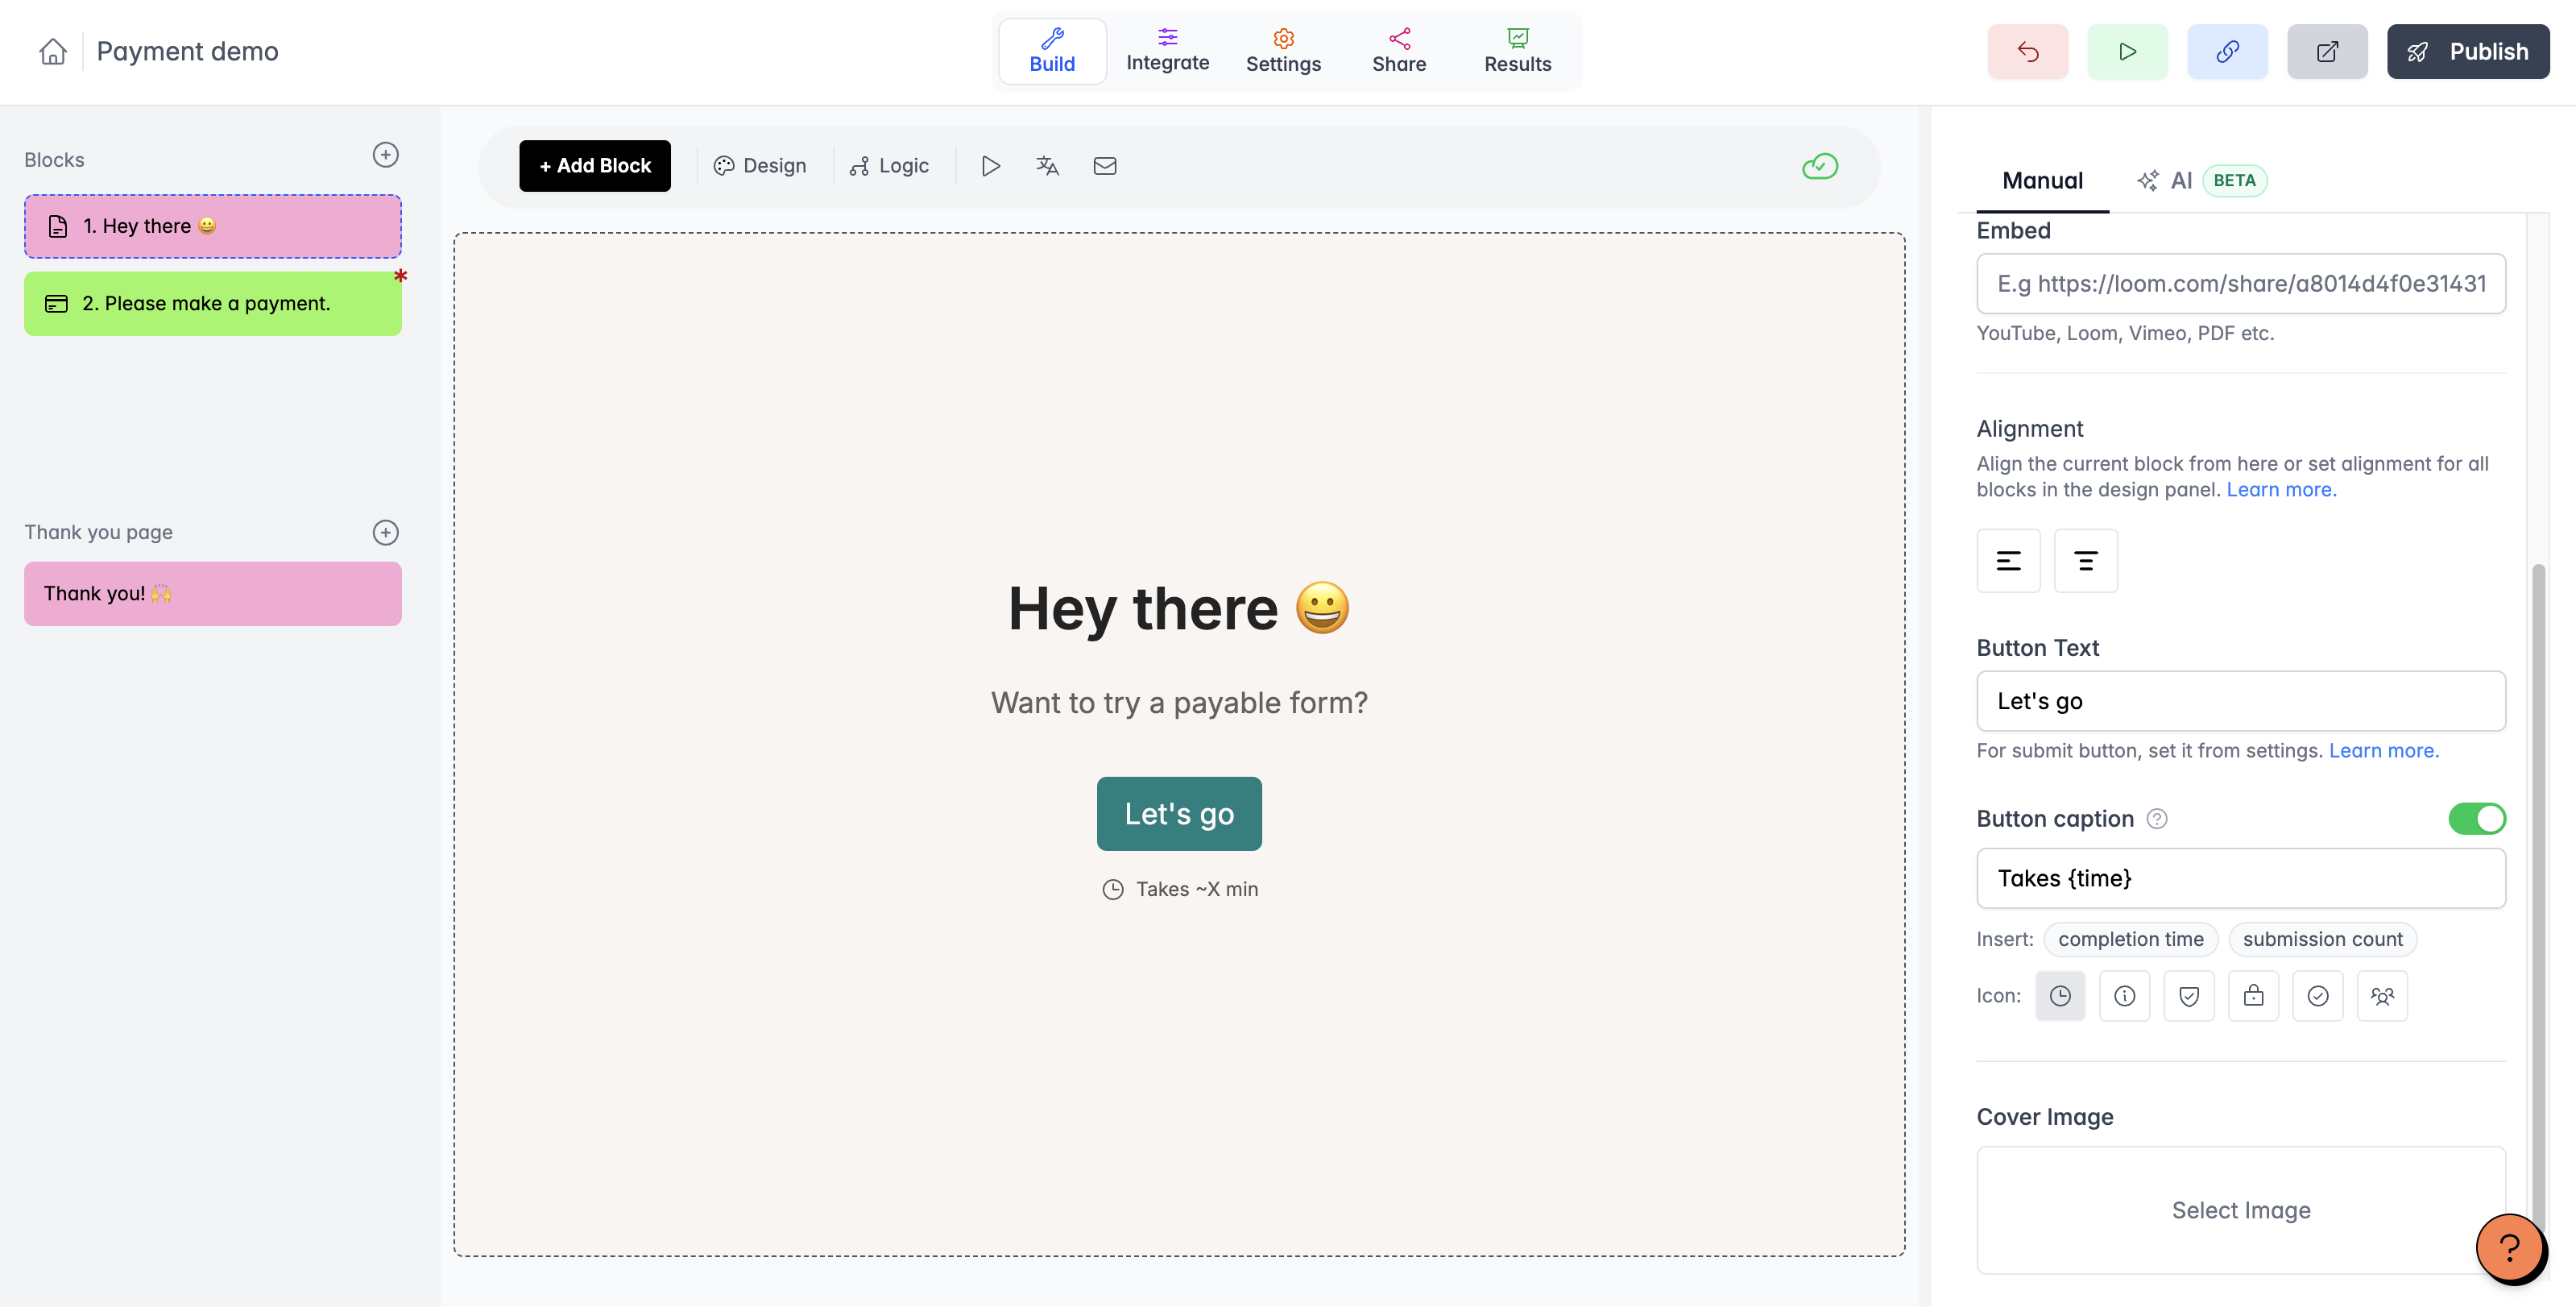Publish the form

(x=2467, y=51)
